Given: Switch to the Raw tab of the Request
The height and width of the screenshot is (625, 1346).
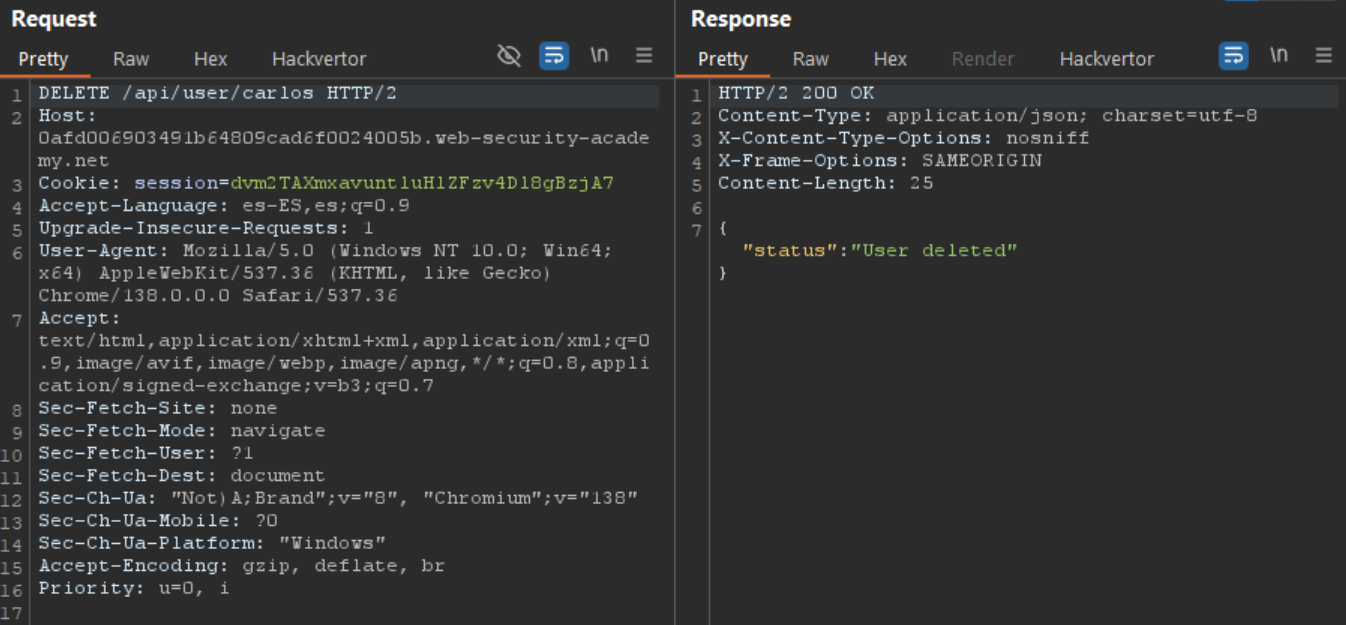Looking at the screenshot, I should click(131, 59).
